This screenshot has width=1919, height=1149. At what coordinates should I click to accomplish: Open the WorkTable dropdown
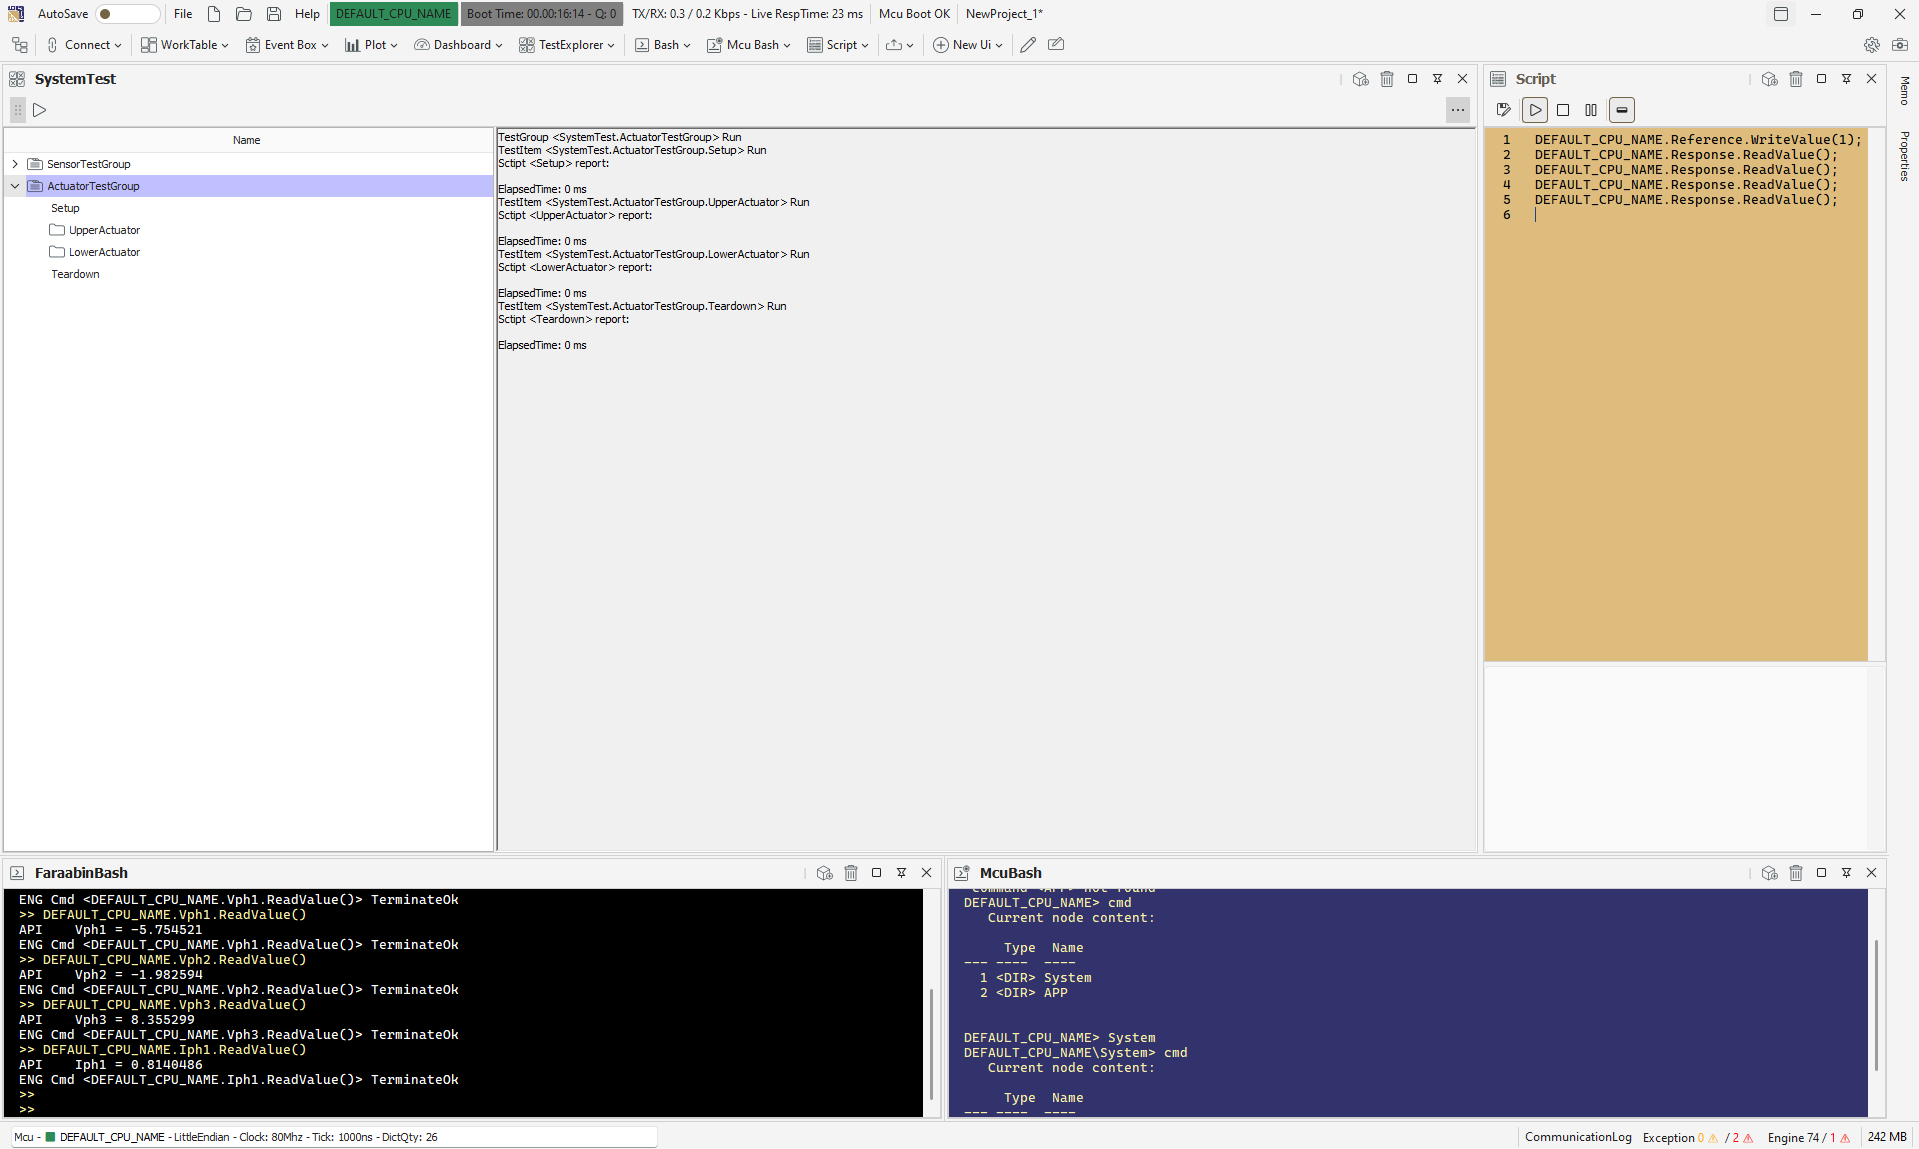[185, 45]
